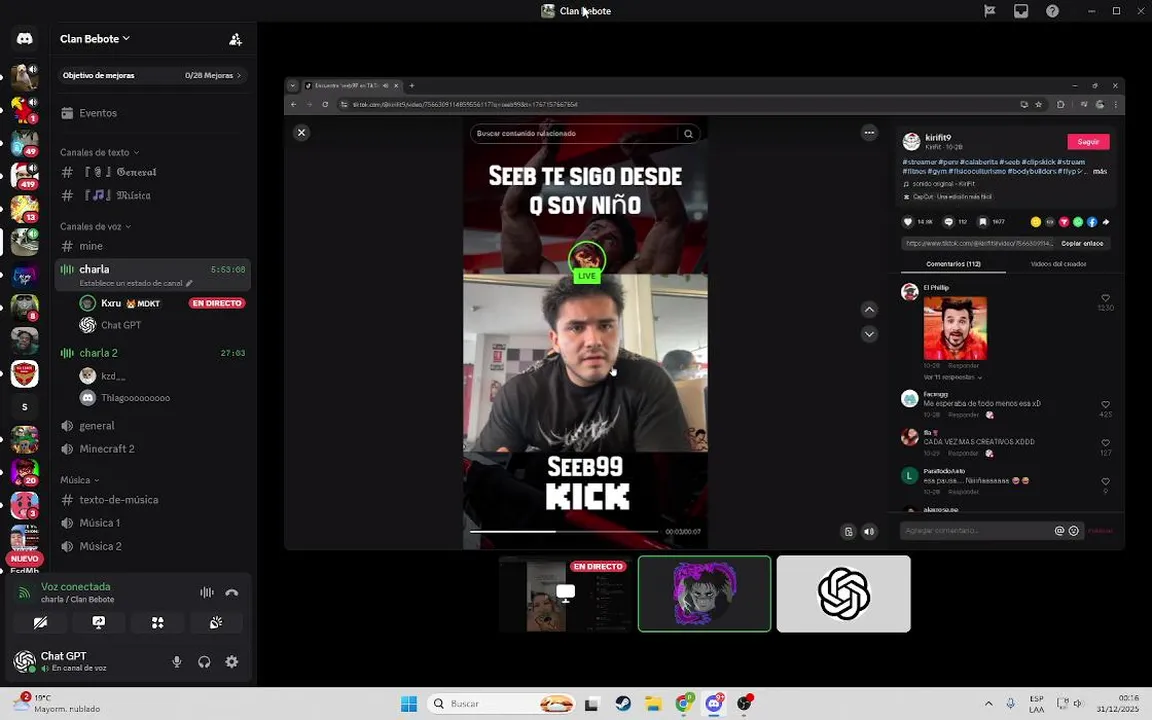
Task: Disconnect from the voice channel
Action: coord(231,593)
